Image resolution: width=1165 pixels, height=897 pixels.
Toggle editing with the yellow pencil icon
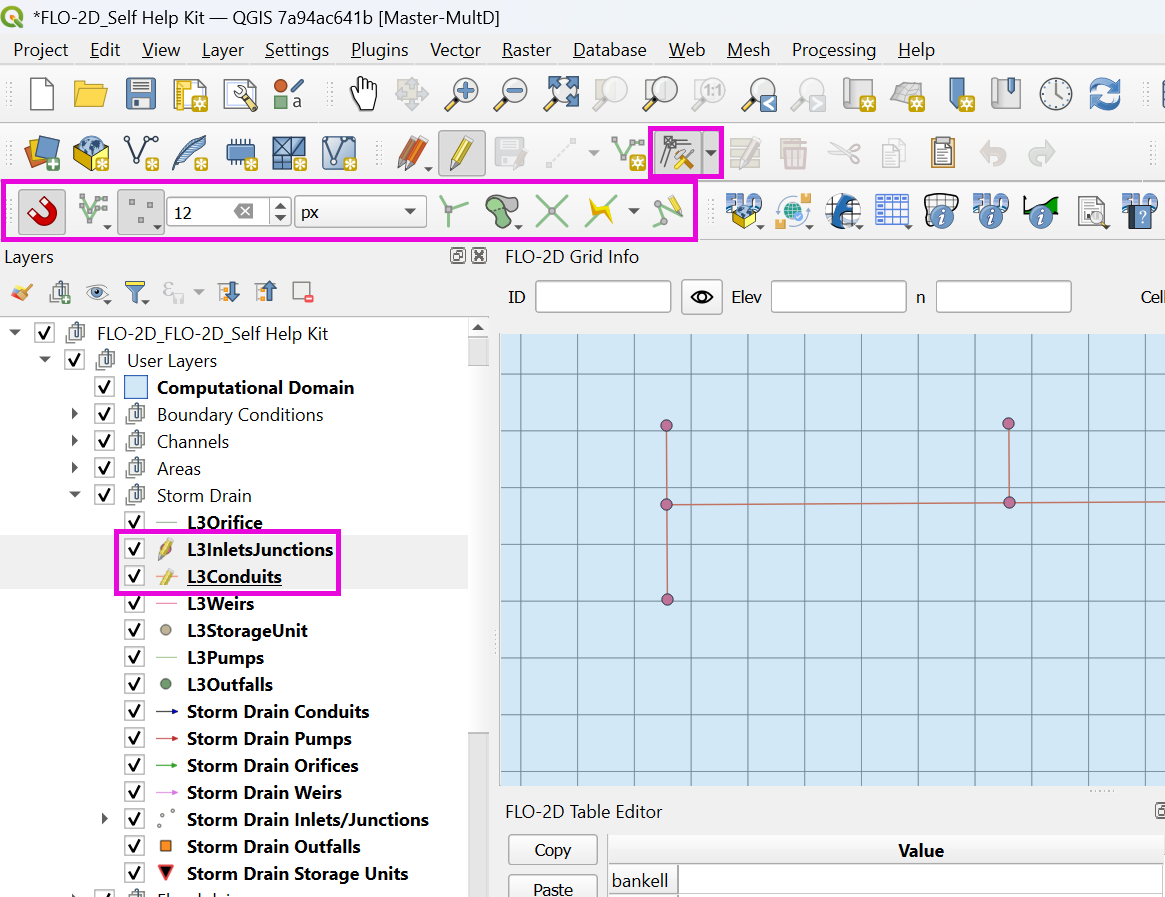pos(461,153)
